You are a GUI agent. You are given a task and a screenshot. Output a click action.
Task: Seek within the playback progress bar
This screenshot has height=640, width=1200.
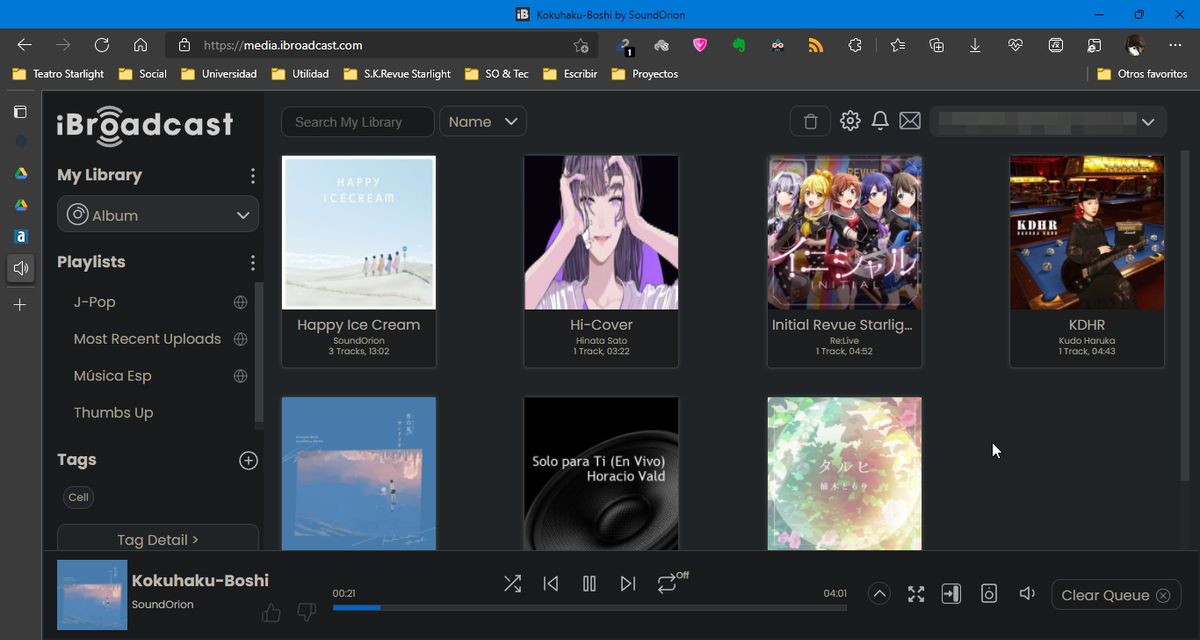point(590,607)
